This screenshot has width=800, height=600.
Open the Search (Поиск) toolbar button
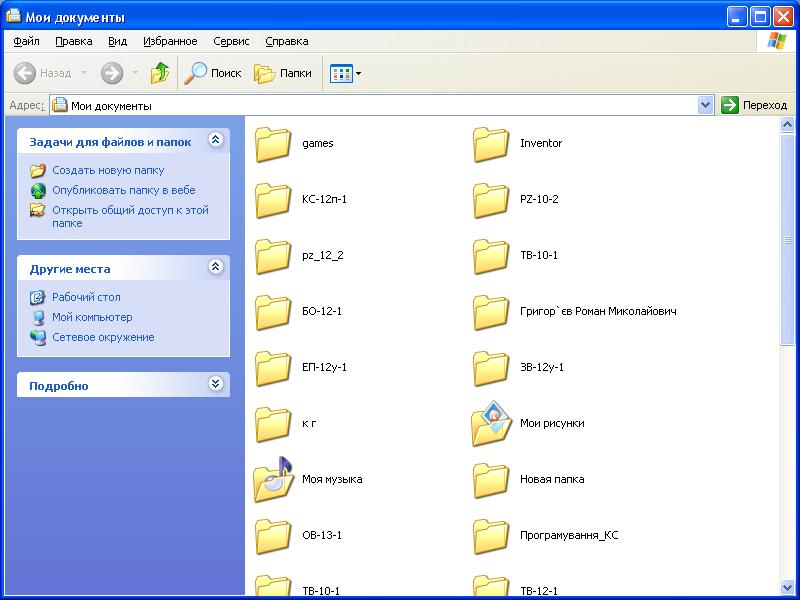[212, 73]
